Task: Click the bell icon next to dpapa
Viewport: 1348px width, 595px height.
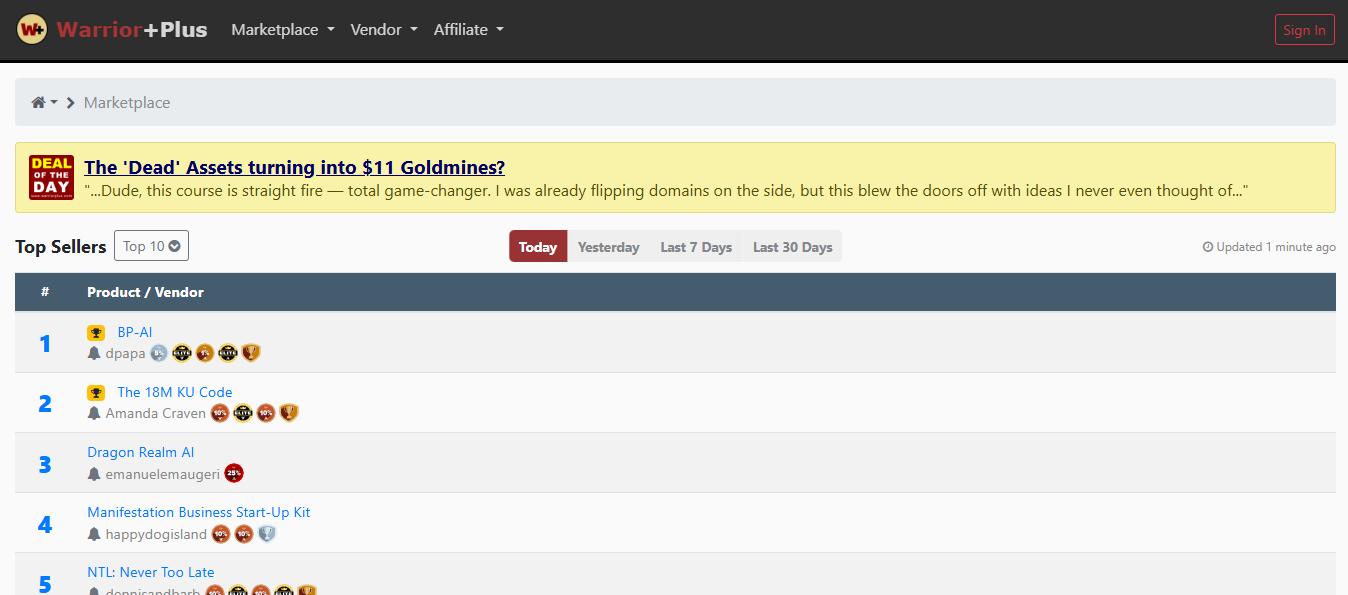Action: tap(94, 353)
